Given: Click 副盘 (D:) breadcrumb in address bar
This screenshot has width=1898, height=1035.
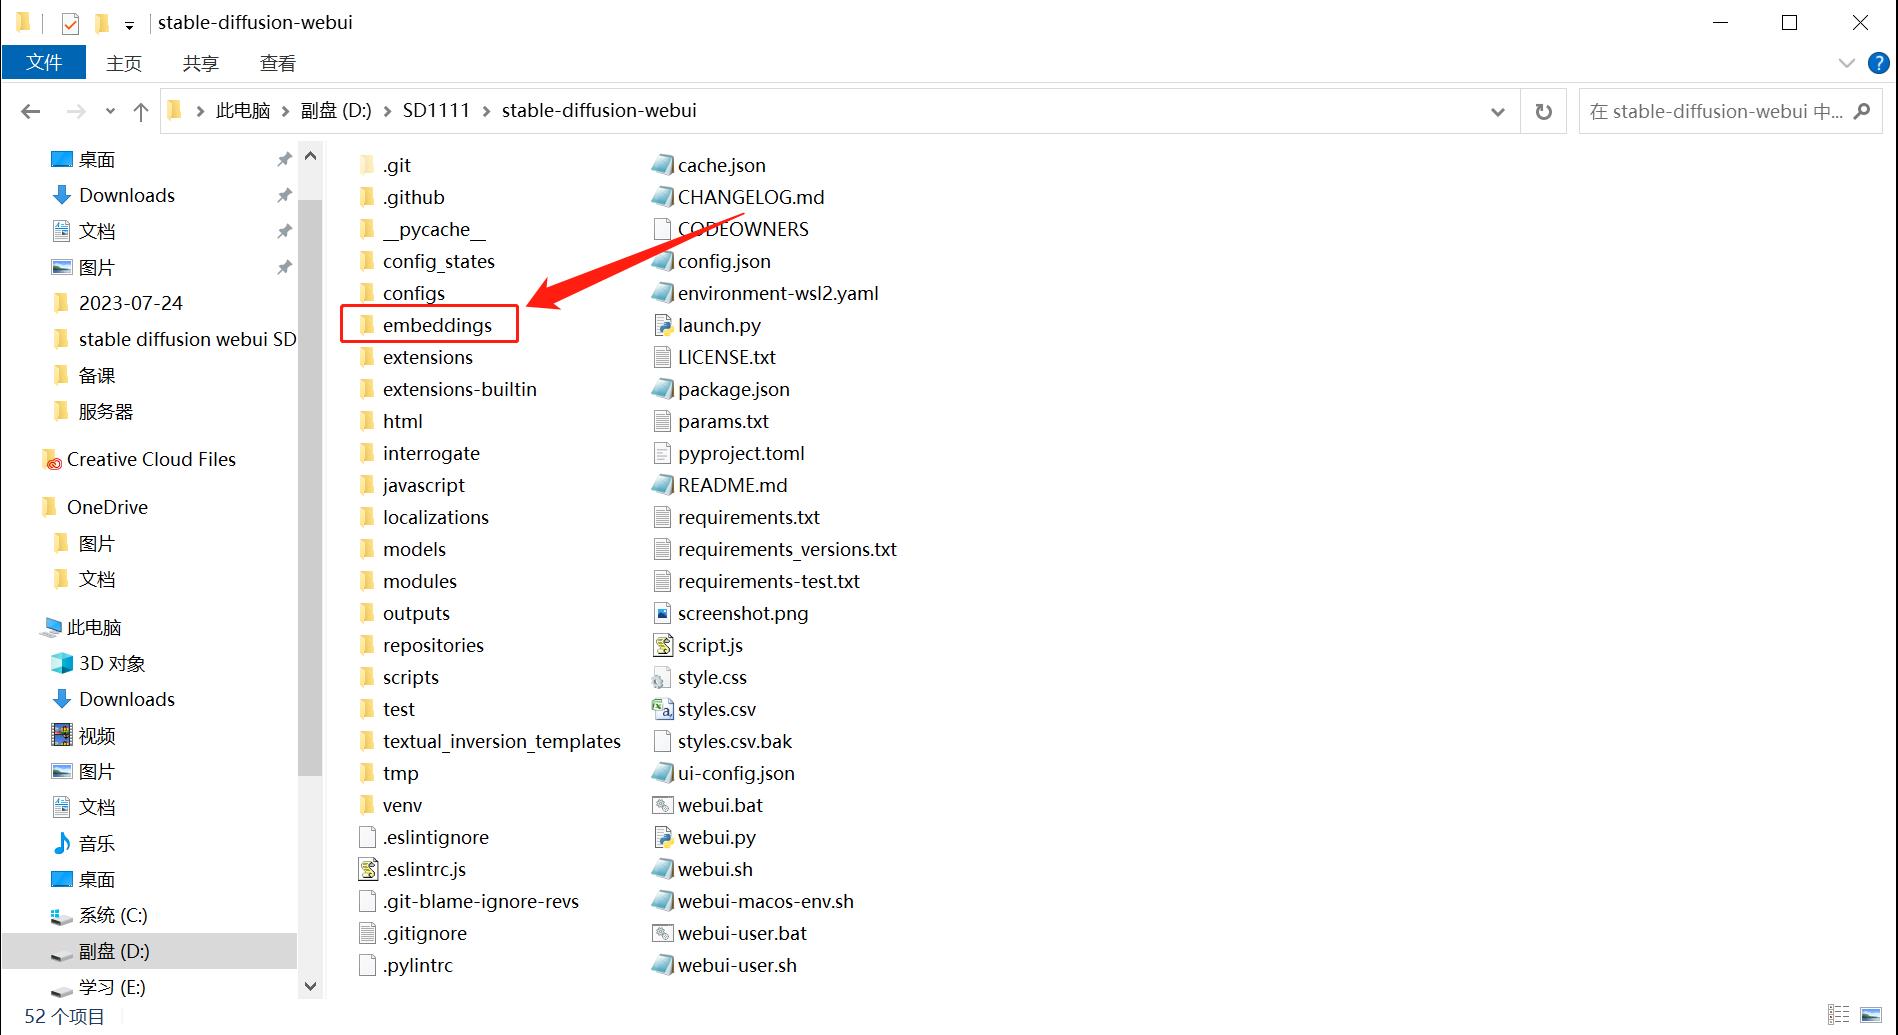Looking at the screenshot, I should pos(336,111).
